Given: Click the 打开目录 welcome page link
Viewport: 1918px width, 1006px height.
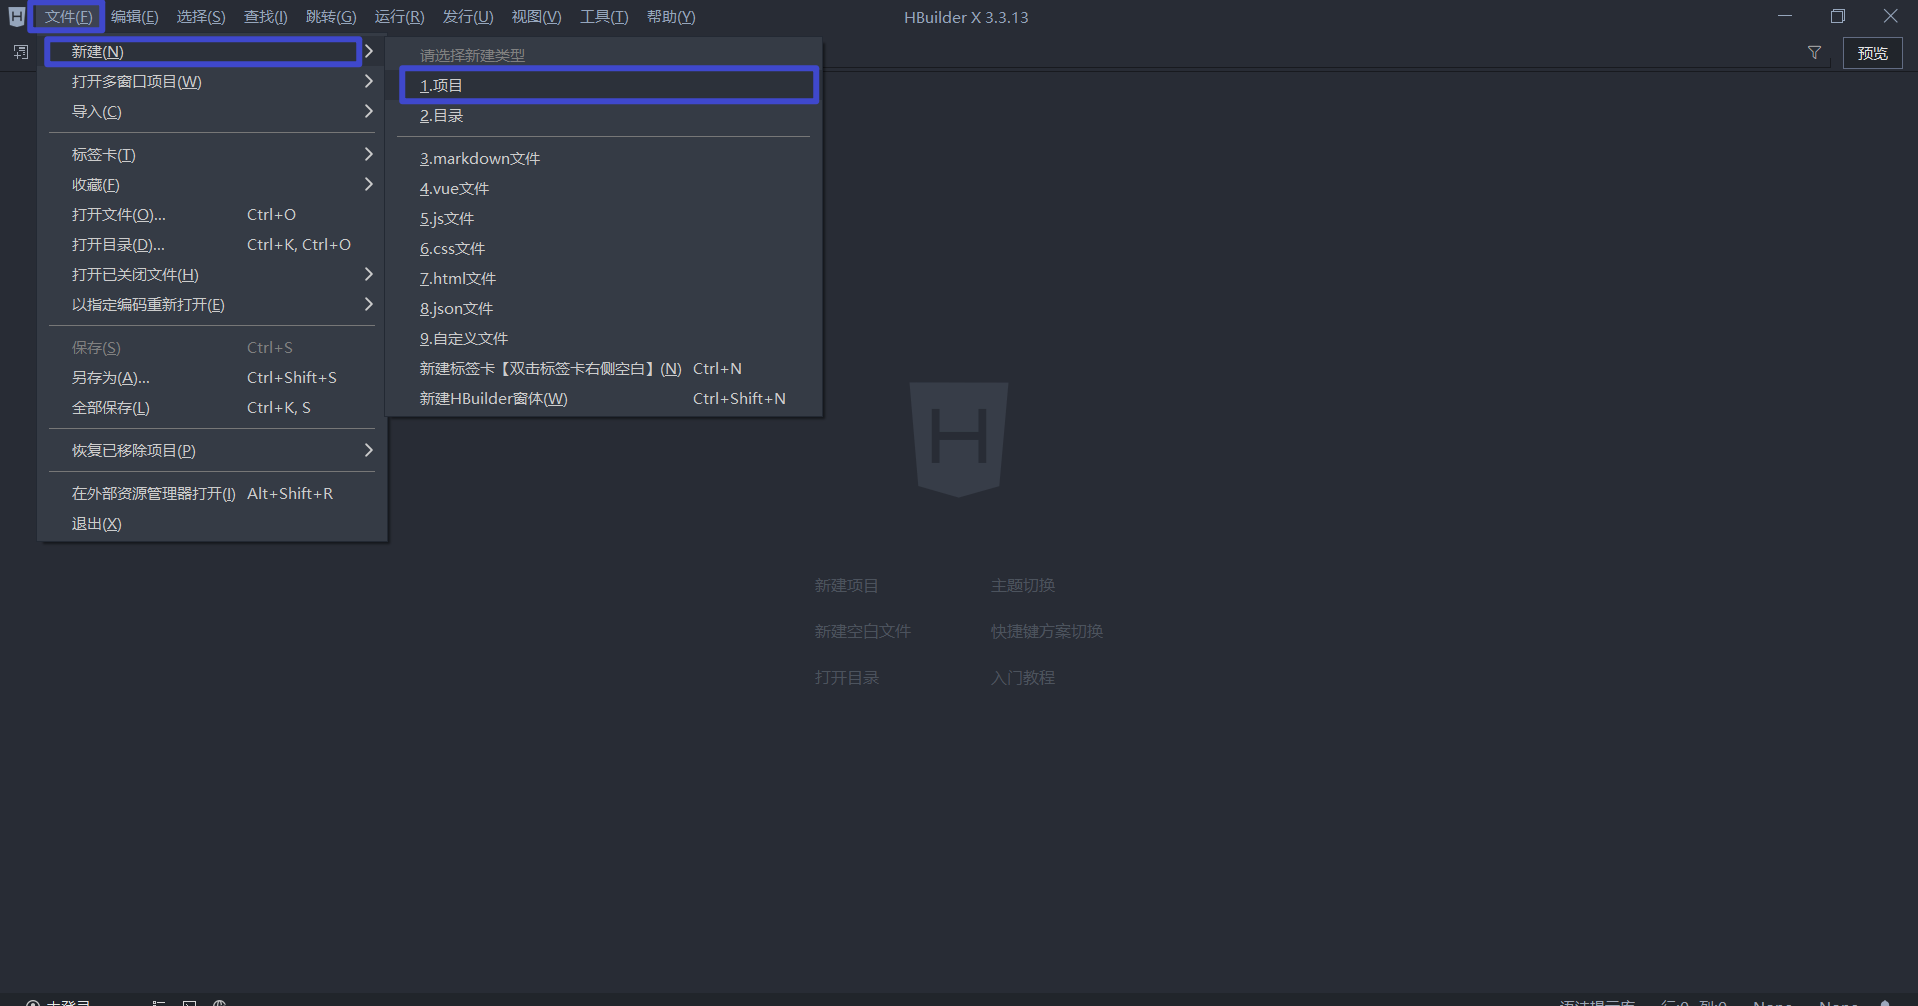Looking at the screenshot, I should coord(846,678).
